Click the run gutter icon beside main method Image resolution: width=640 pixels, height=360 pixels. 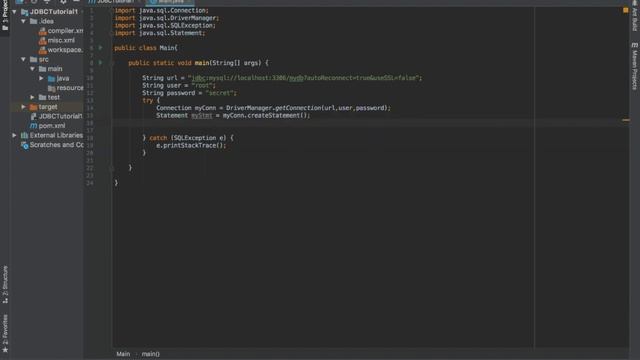point(100,63)
